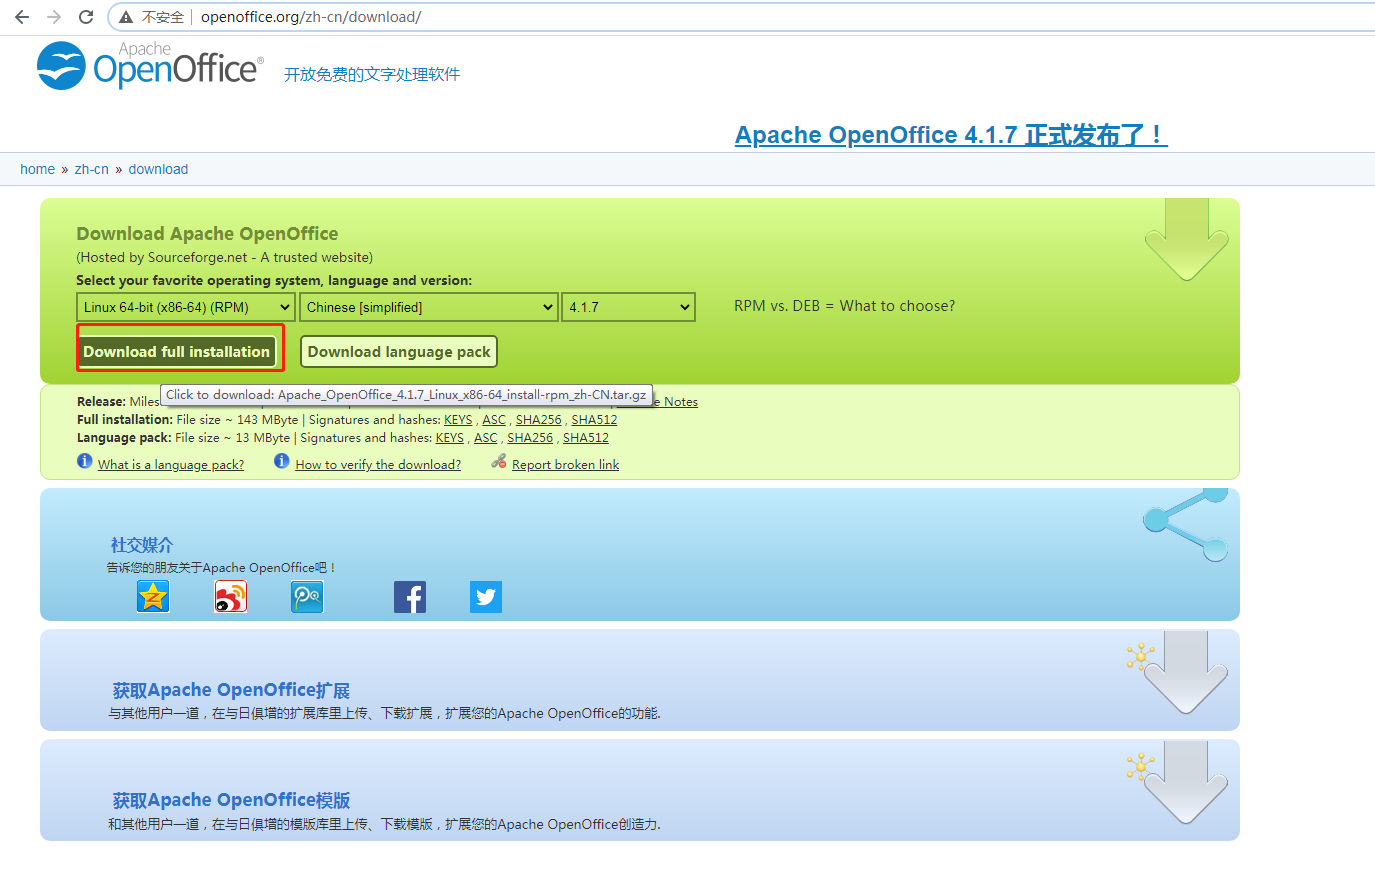Image resolution: width=1375 pixels, height=870 pixels.
Task: Click the browser forward arrow
Action: pyautogui.click(x=54, y=17)
